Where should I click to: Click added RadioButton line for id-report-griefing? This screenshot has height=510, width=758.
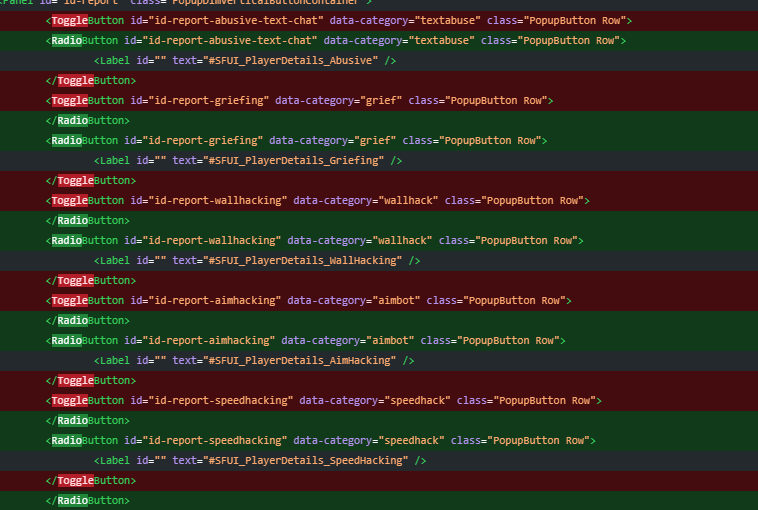click(379, 141)
